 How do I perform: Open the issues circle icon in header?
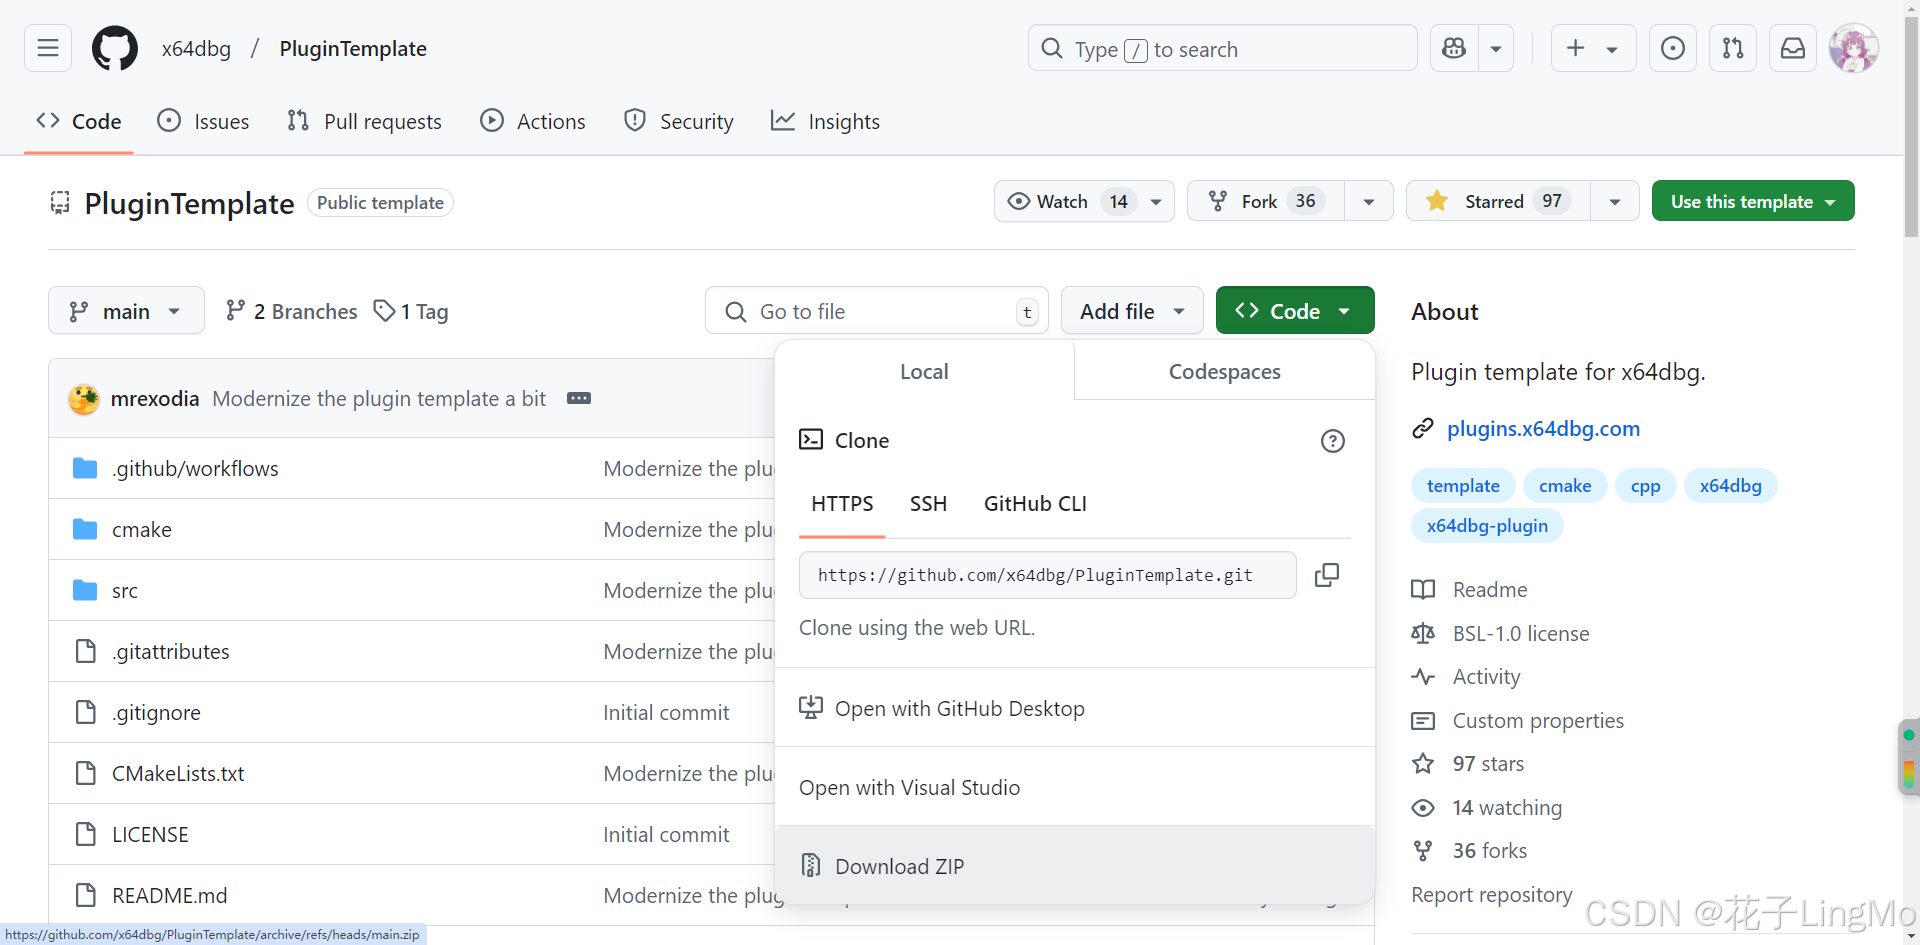pyautogui.click(x=1673, y=48)
